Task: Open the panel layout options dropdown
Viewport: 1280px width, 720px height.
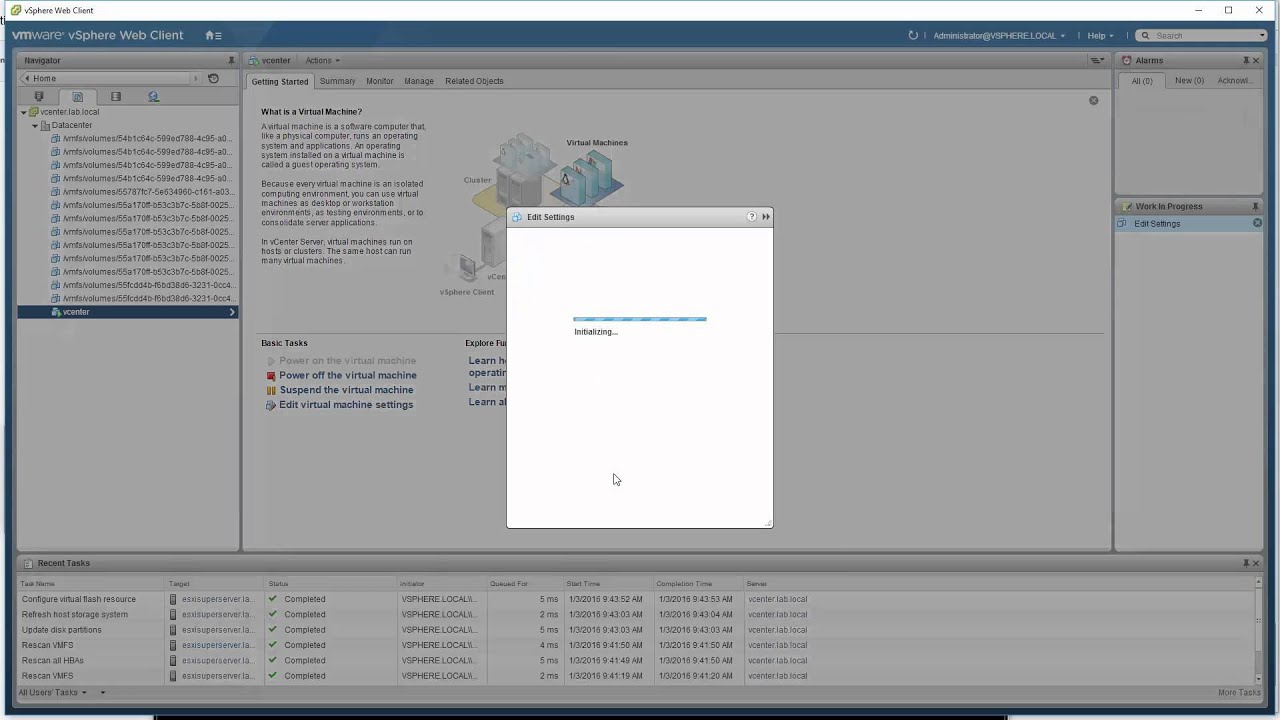Action: (1097, 61)
